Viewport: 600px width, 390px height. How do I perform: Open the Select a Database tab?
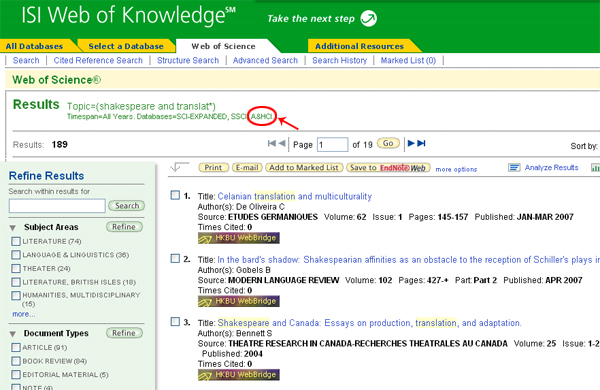pos(126,46)
